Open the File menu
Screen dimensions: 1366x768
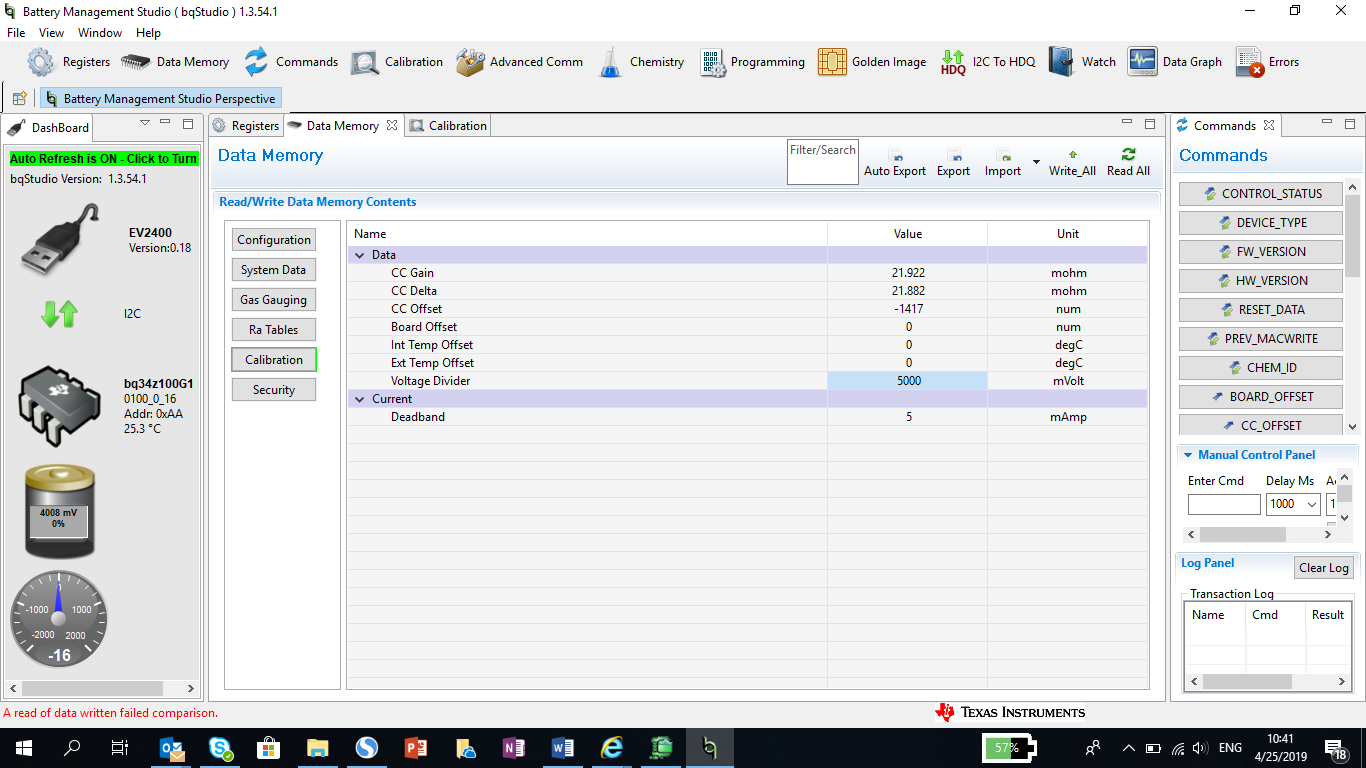pyautogui.click(x=16, y=33)
